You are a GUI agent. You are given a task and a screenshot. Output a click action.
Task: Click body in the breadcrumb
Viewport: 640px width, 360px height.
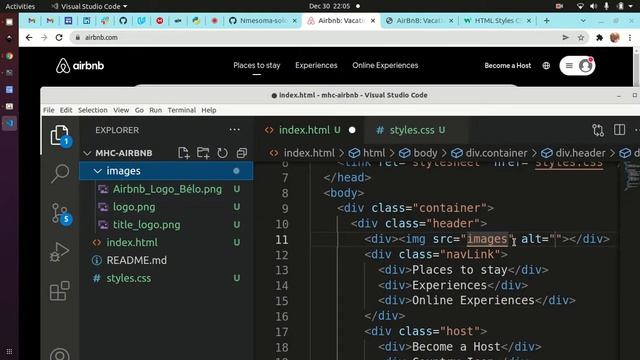tap(425, 153)
